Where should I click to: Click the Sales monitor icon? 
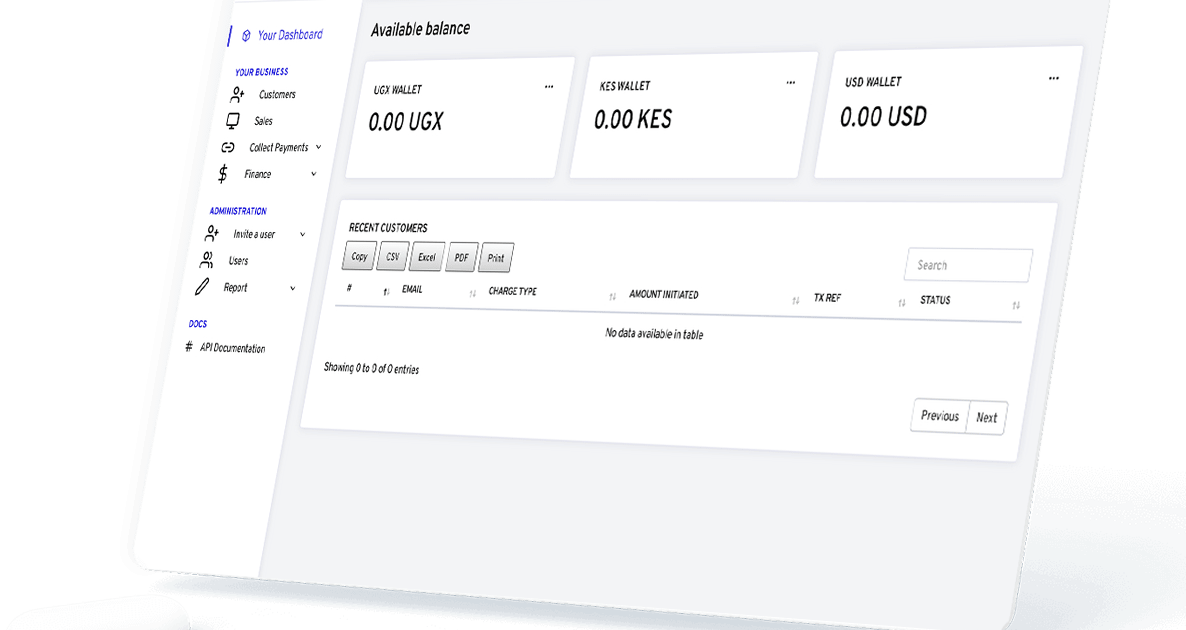coord(233,121)
